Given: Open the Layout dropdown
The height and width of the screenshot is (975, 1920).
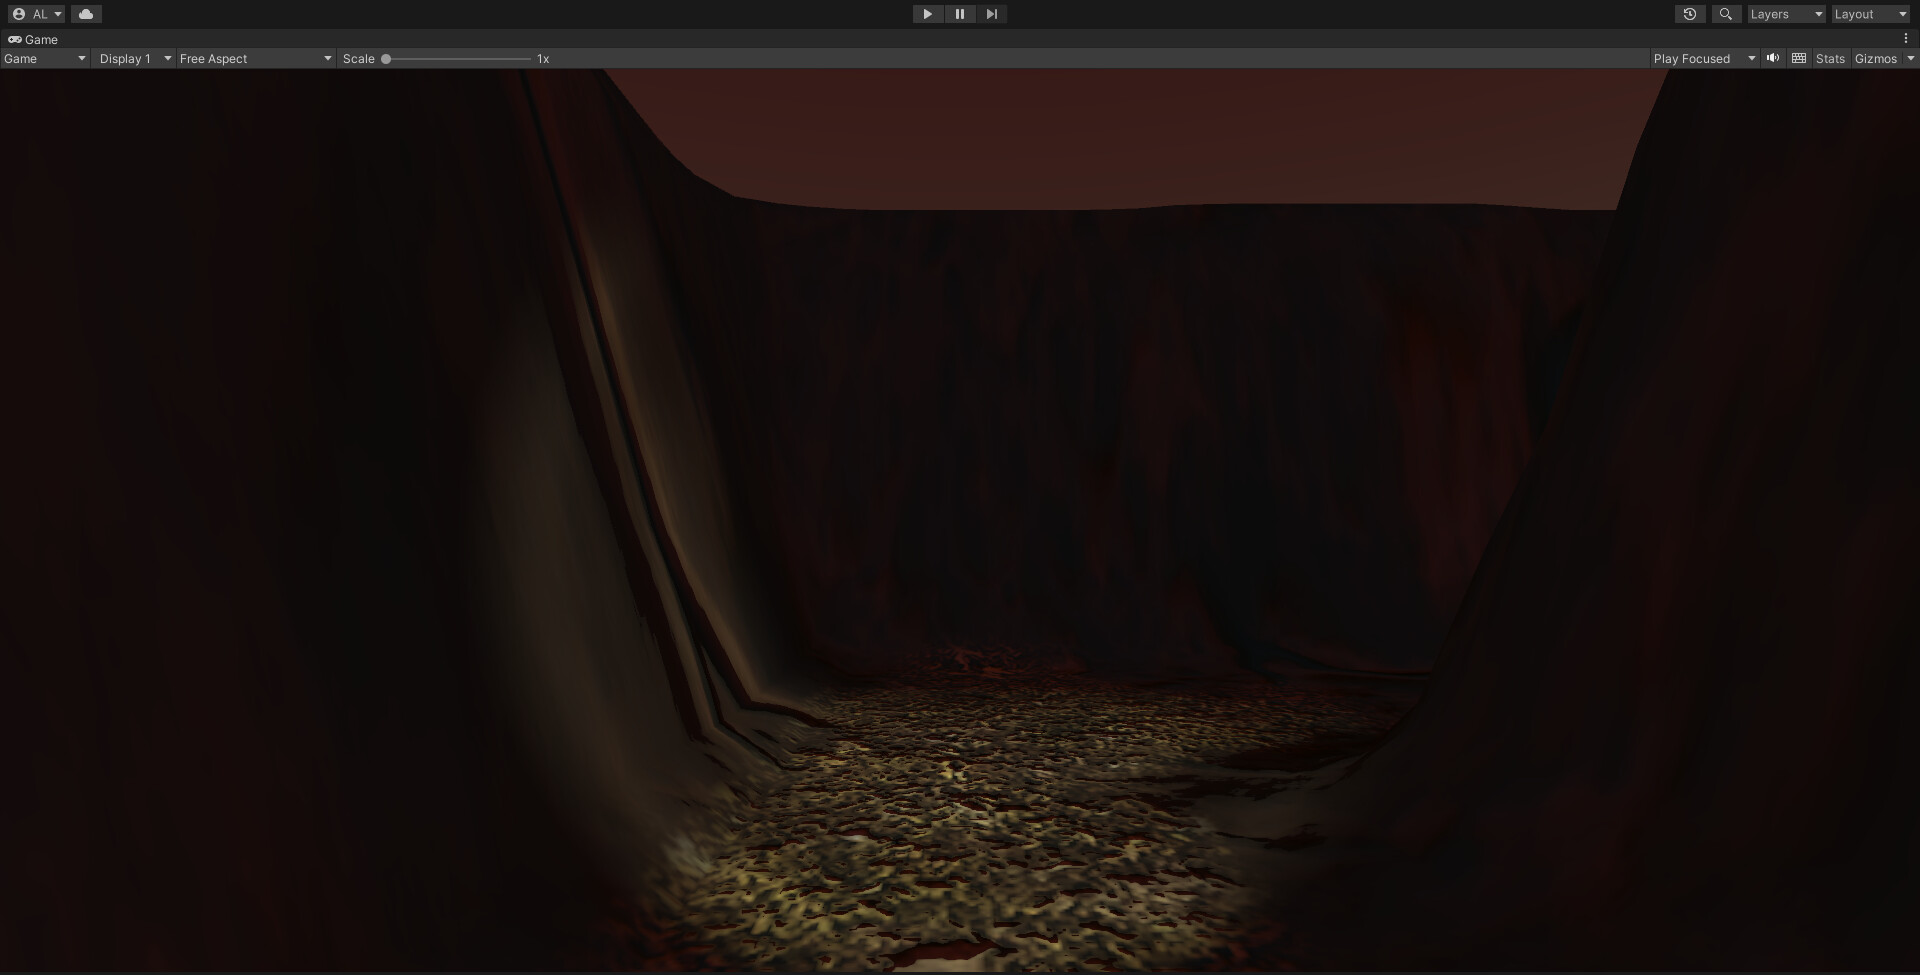Looking at the screenshot, I should click(1869, 14).
